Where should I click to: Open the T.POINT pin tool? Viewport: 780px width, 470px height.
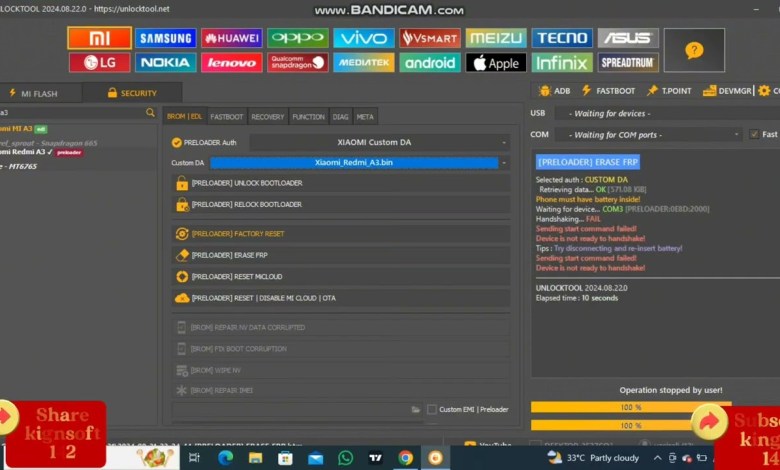point(652,91)
